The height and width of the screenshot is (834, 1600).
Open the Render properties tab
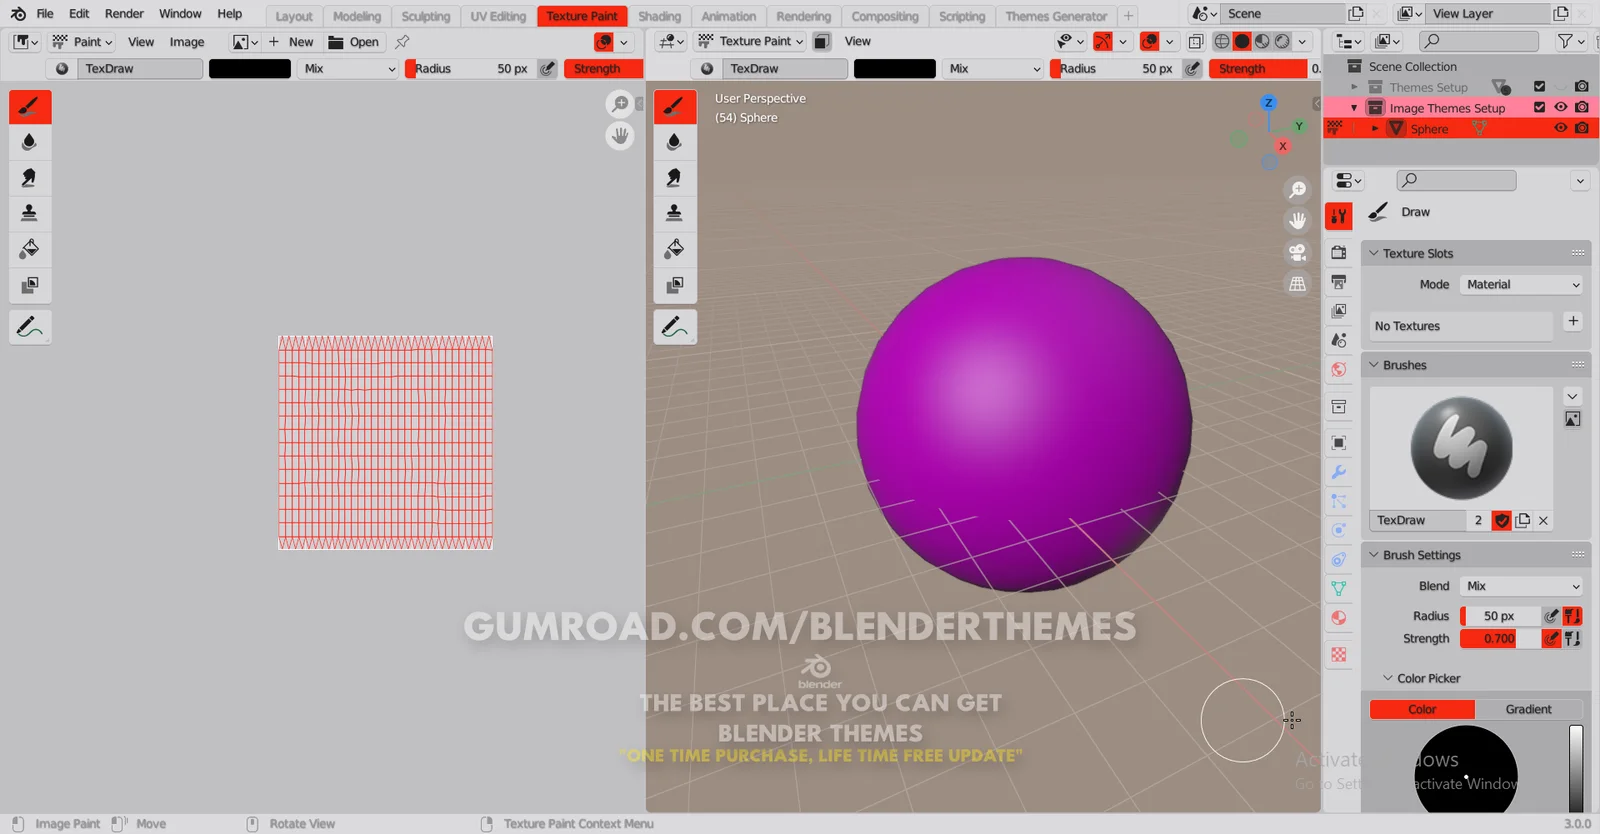click(1339, 252)
